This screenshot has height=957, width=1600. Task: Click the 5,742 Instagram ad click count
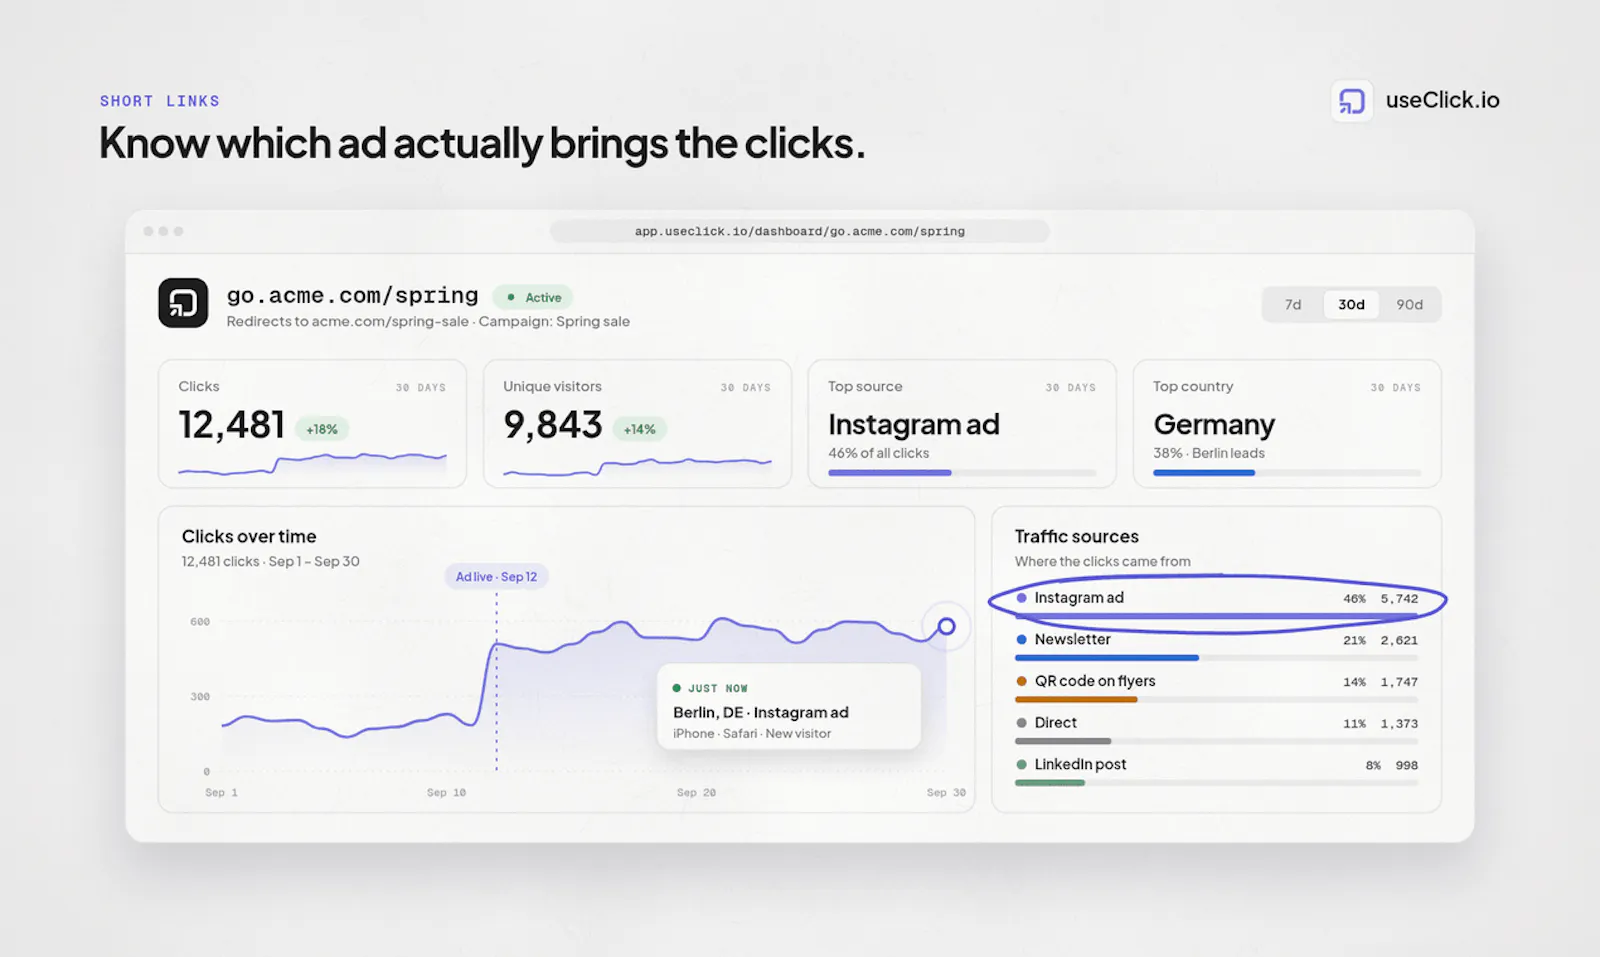(1399, 599)
